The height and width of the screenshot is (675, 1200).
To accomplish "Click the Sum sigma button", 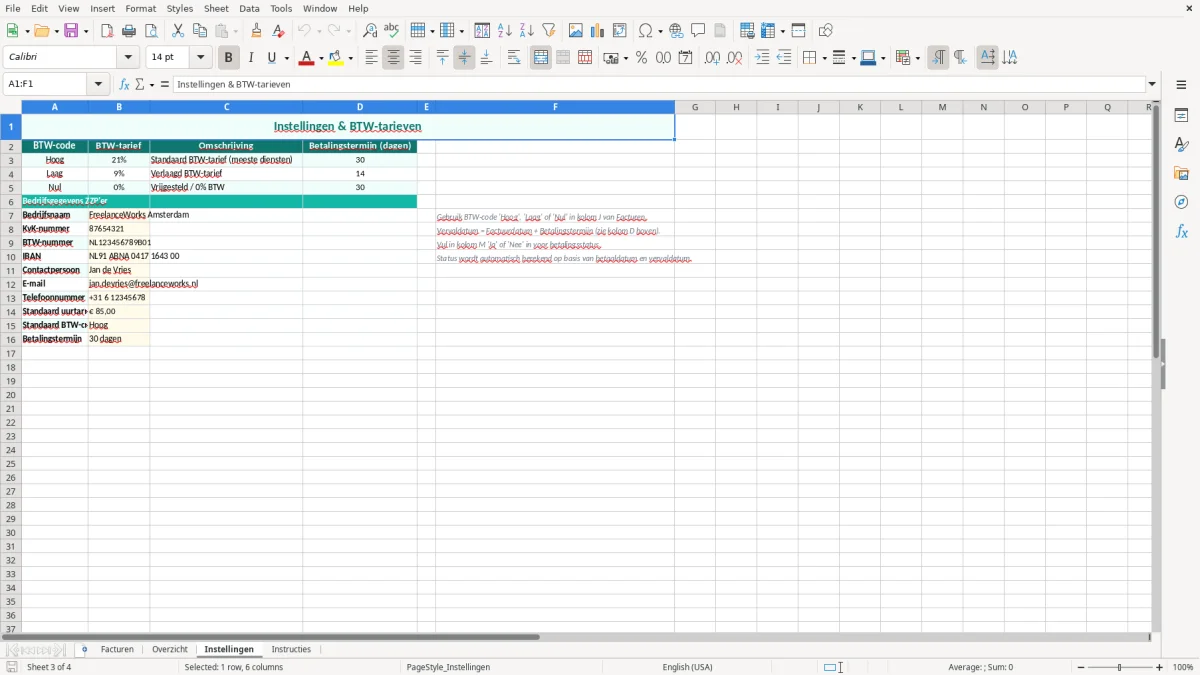I will pos(140,84).
